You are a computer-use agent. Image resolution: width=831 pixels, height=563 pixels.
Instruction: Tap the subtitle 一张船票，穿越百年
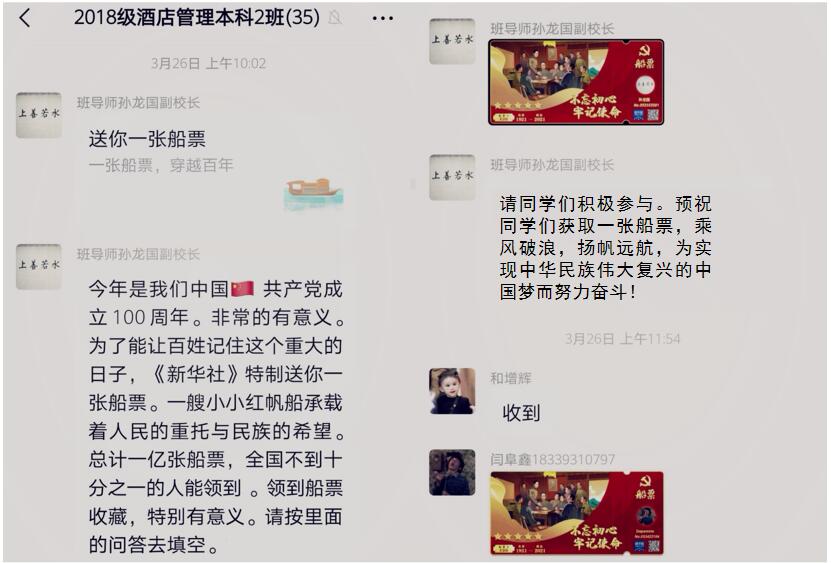161,165
